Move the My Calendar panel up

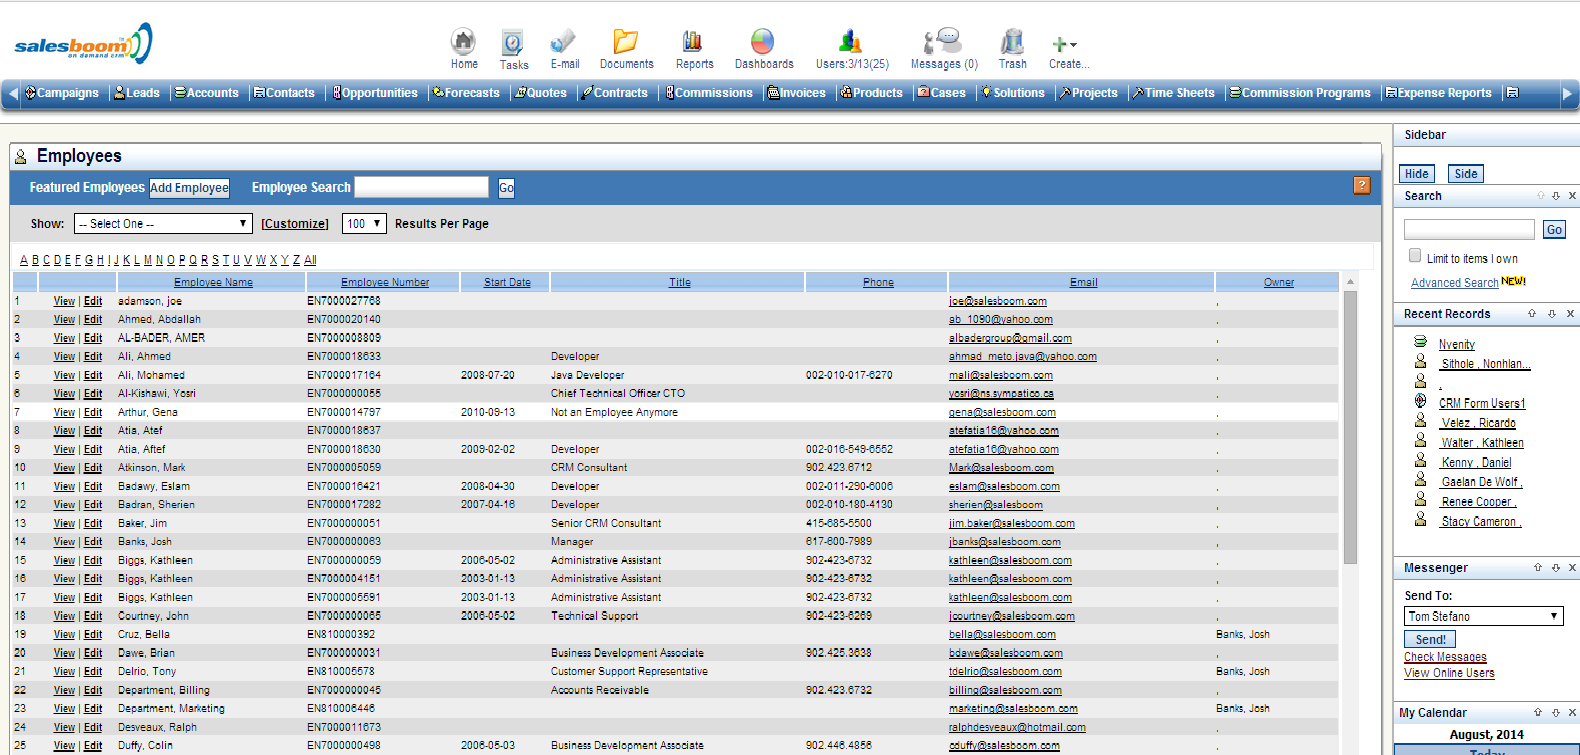(1538, 713)
